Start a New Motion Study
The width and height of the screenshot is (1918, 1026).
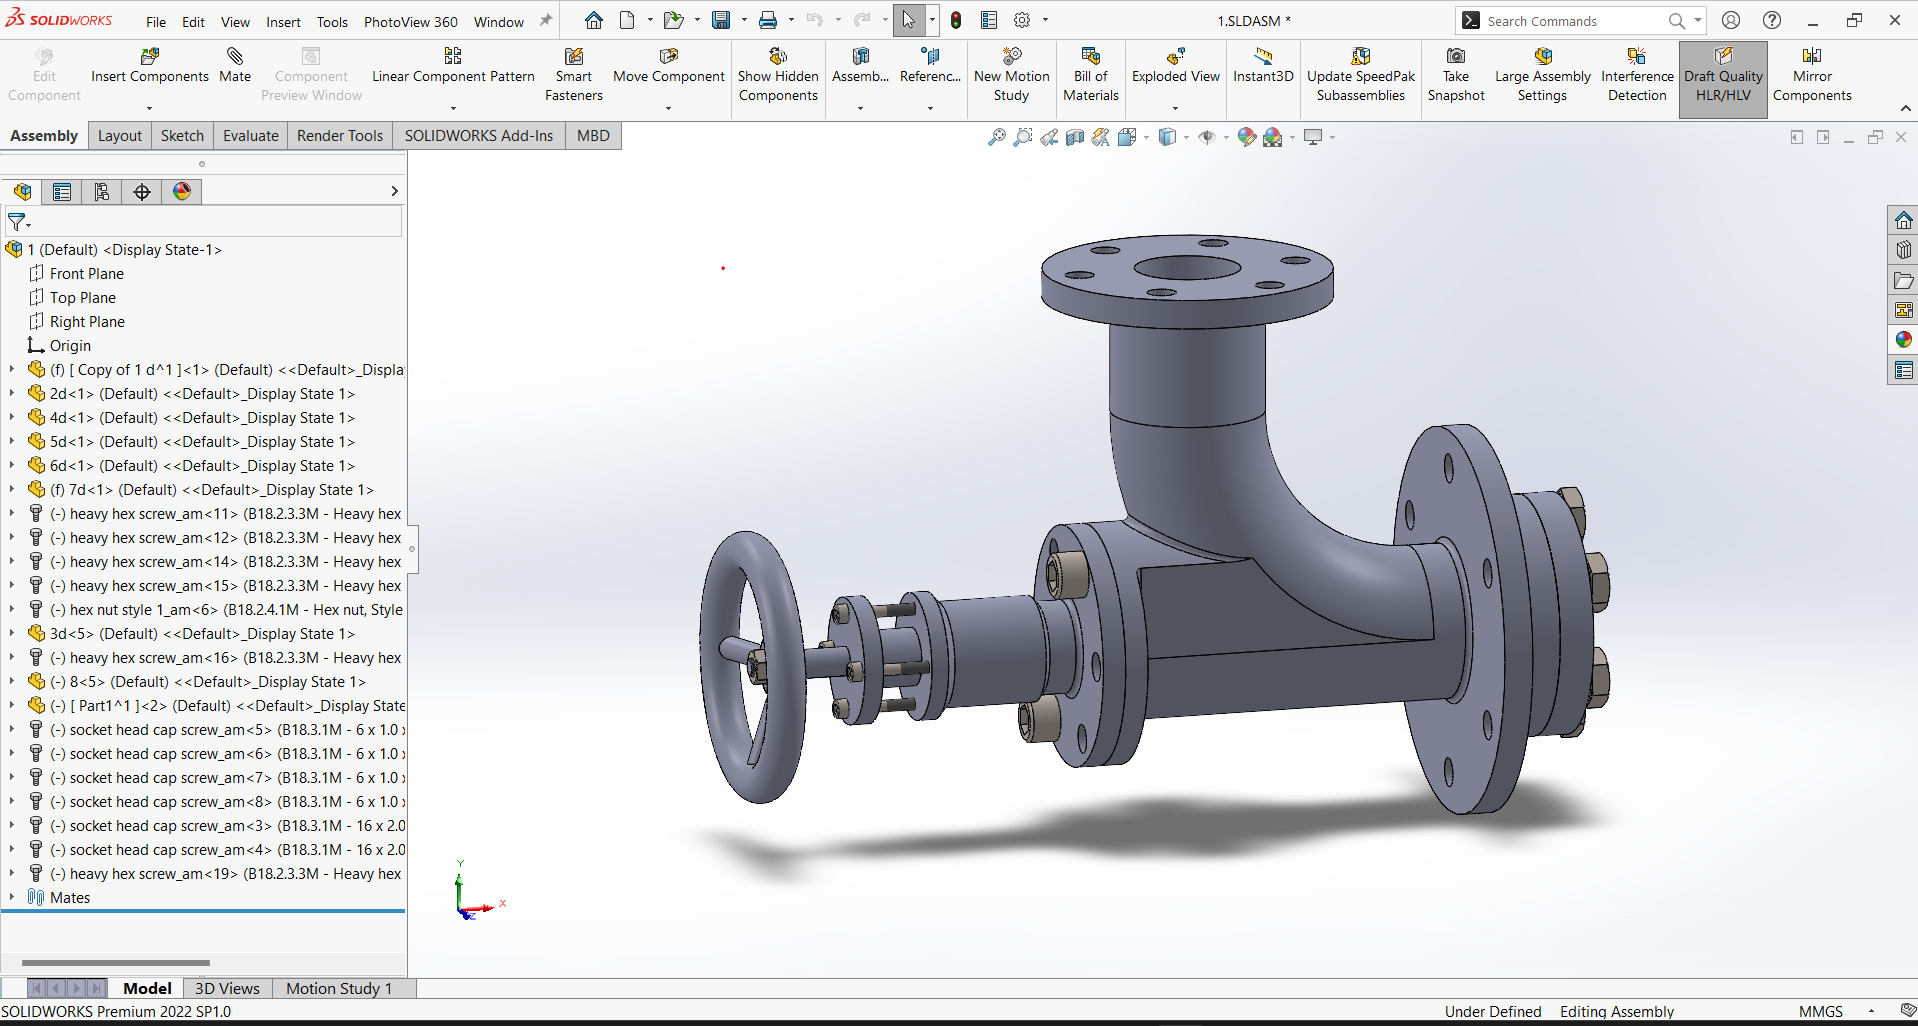(x=1011, y=75)
